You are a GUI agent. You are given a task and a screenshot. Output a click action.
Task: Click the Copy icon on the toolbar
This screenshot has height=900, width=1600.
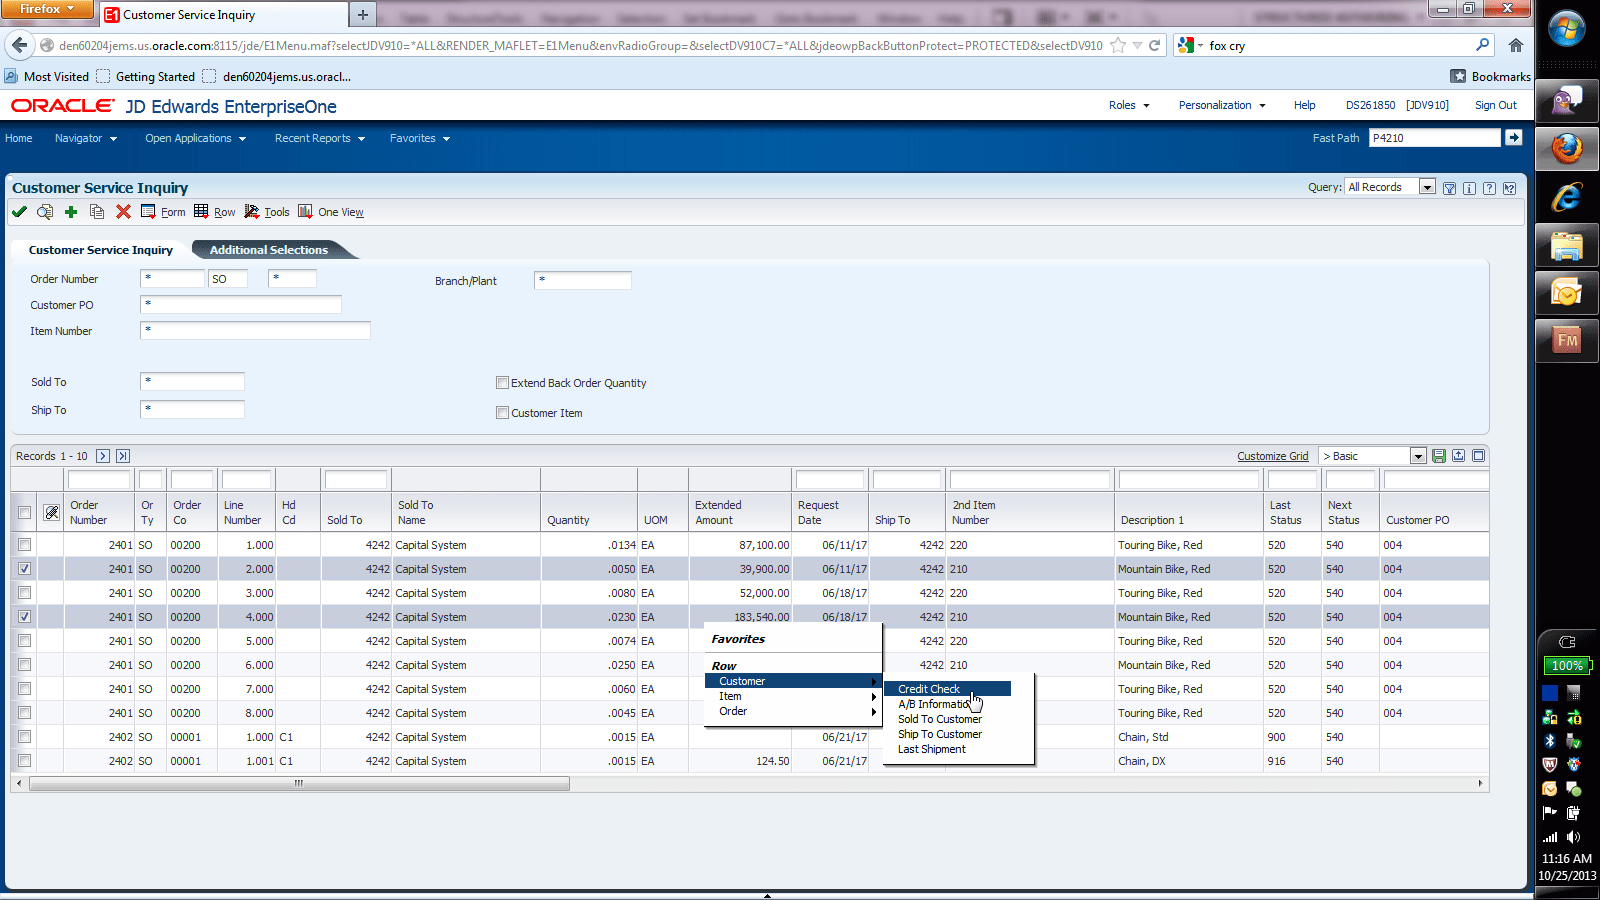(x=96, y=212)
